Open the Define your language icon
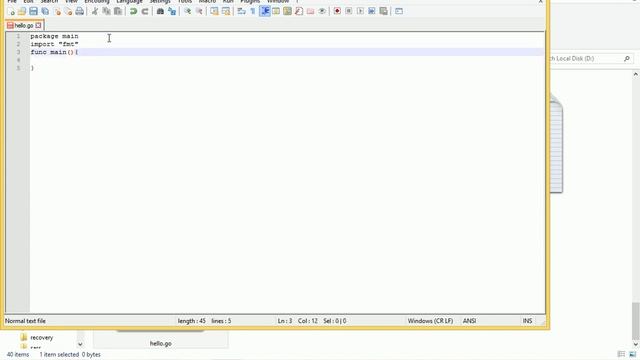Viewport: 640px width, 360px height. point(276,11)
